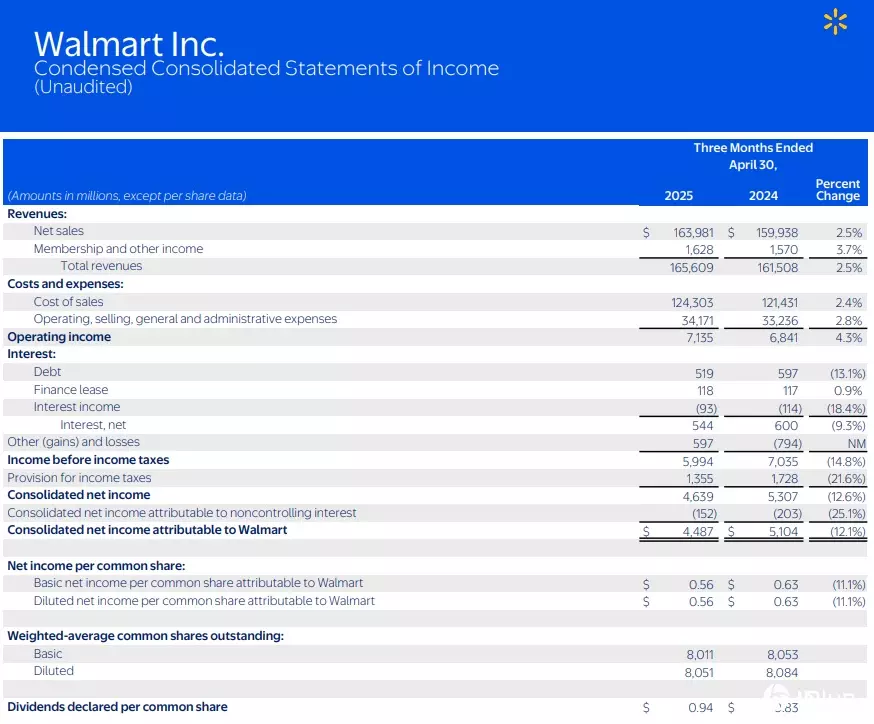Click the 159,938 net sales value
This screenshot has width=874, height=724.
(777, 232)
